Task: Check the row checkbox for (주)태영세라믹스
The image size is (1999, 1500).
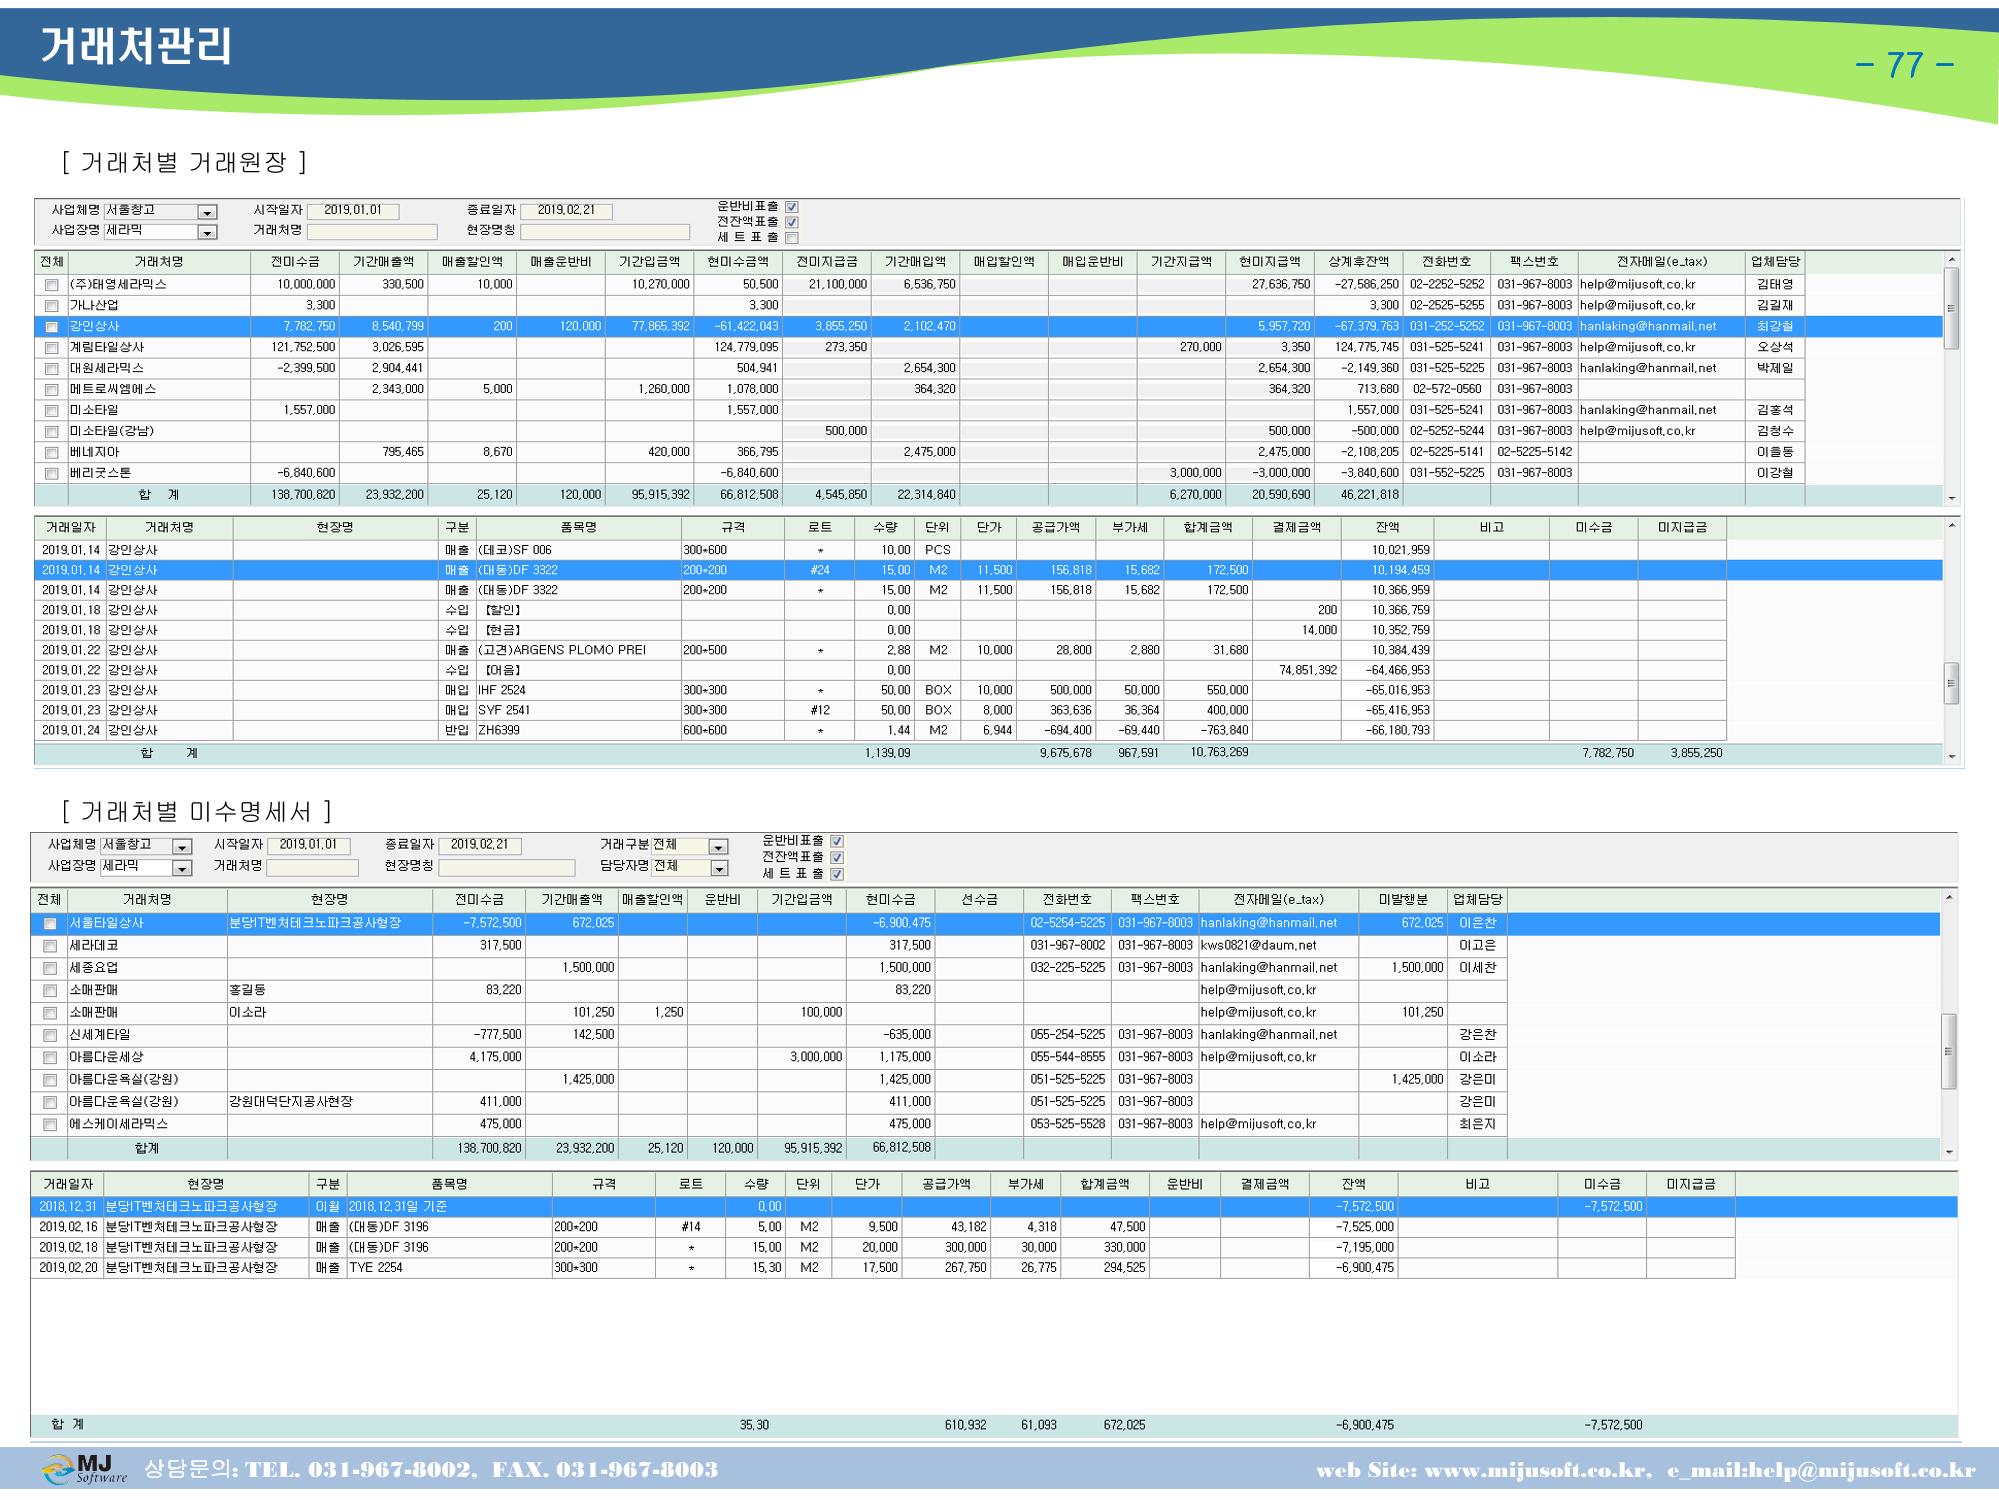Action: pyautogui.click(x=51, y=285)
